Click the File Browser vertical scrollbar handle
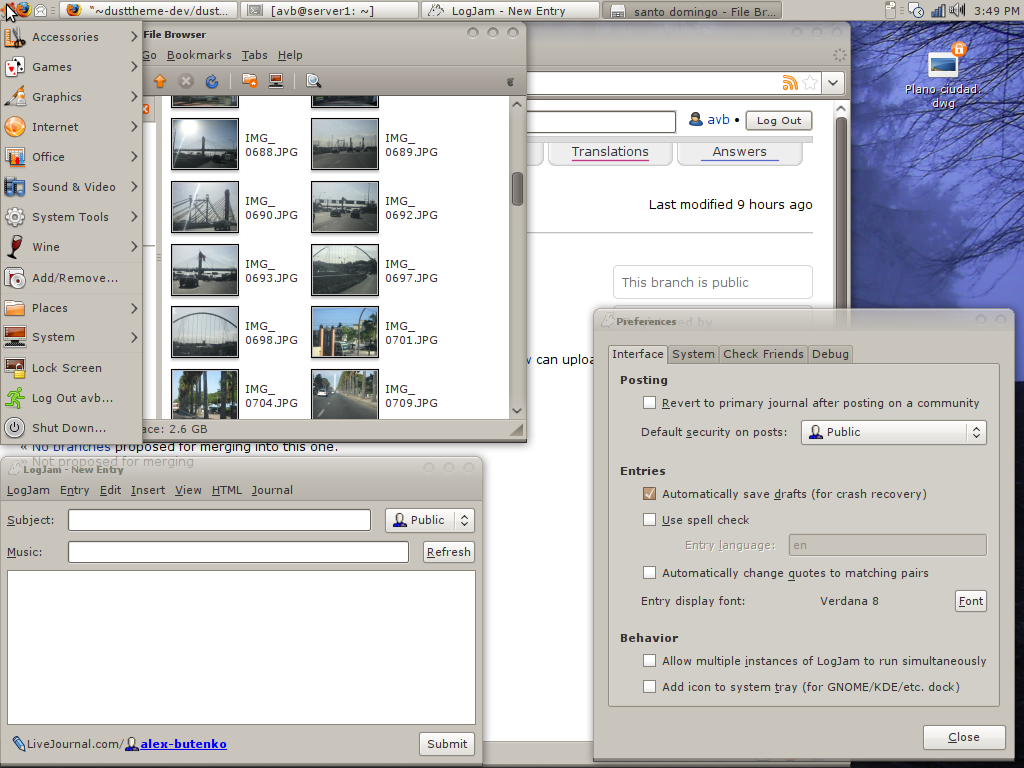This screenshot has width=1024, height=768. pyautogui.click(x=517, y=189)
